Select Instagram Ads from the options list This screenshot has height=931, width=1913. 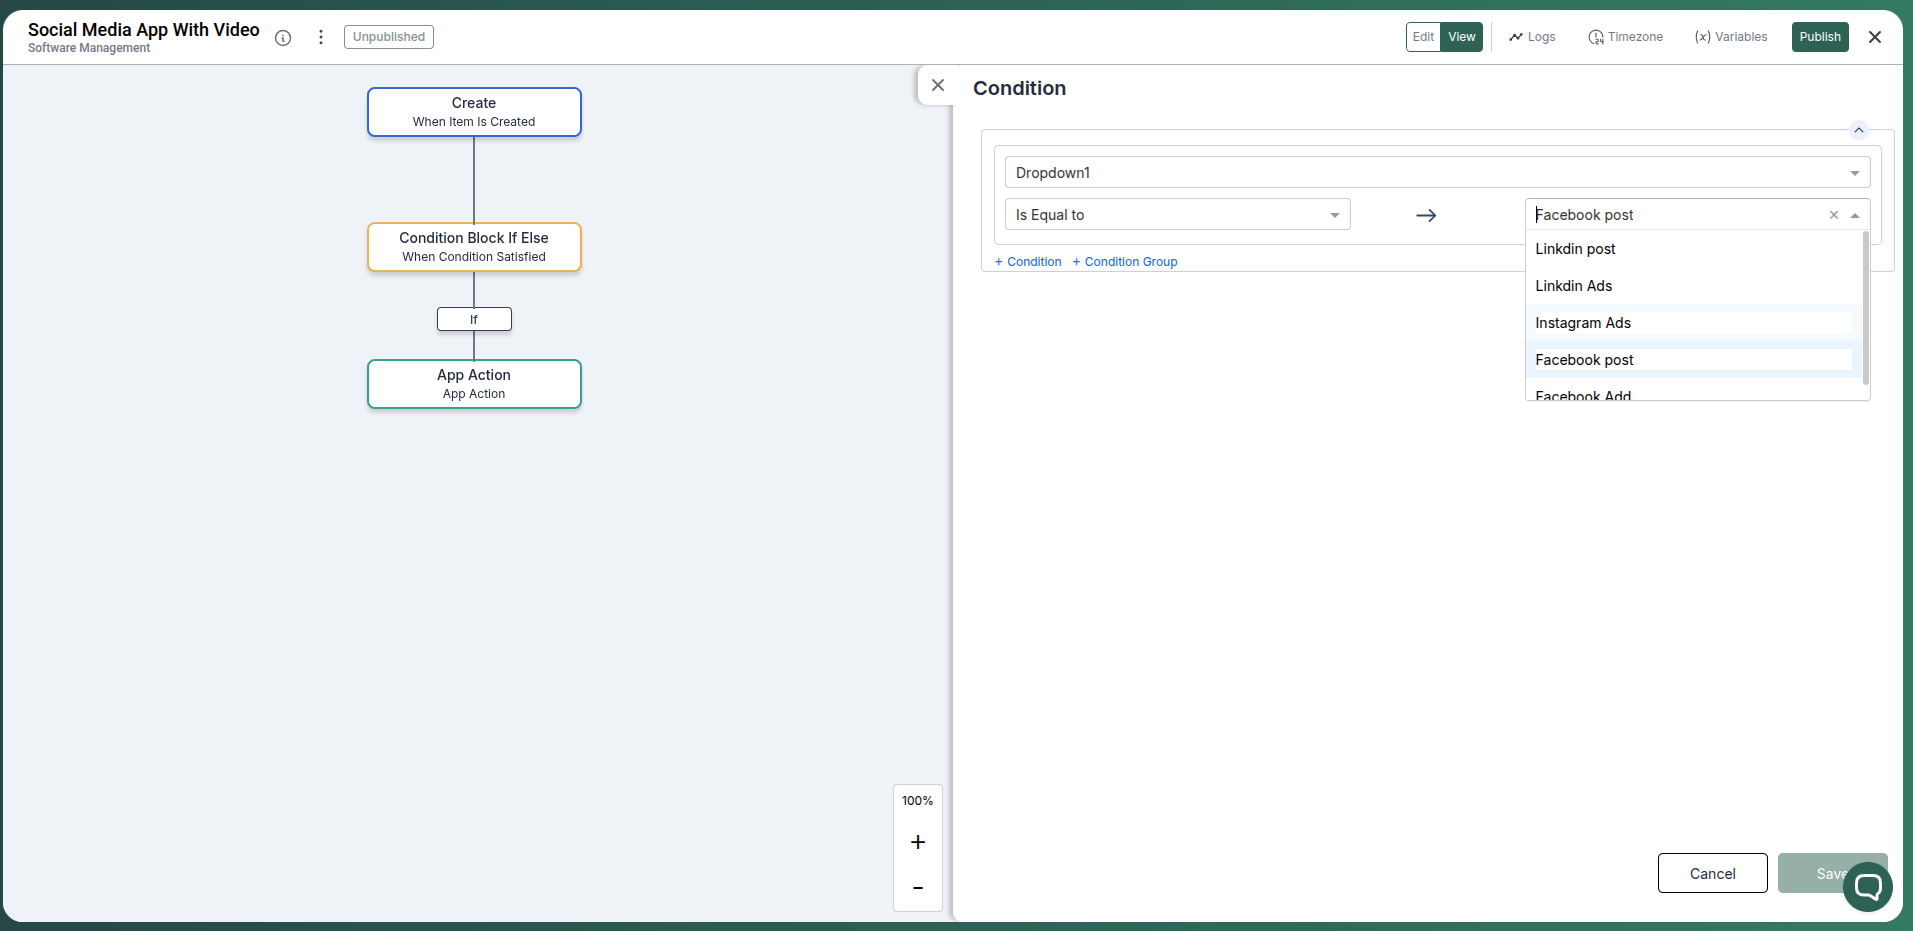1583,322
